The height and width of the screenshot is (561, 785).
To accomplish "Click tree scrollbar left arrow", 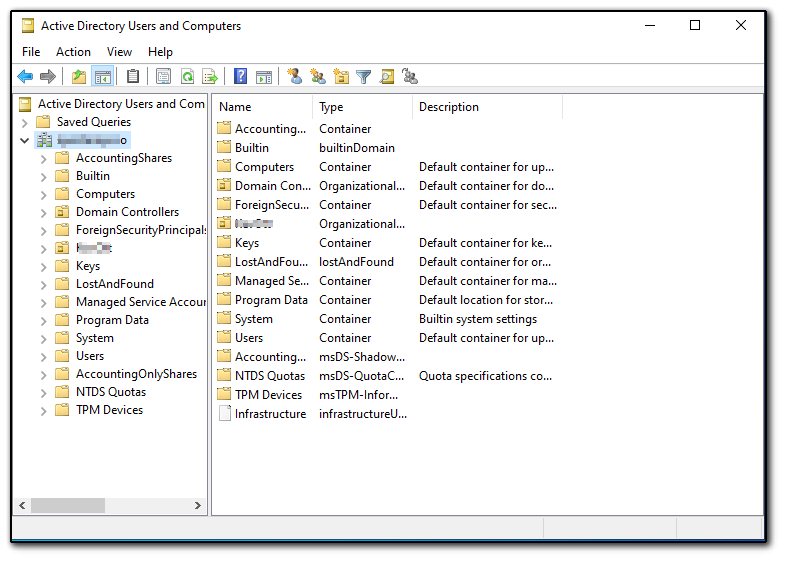I will tap(23, 505).
